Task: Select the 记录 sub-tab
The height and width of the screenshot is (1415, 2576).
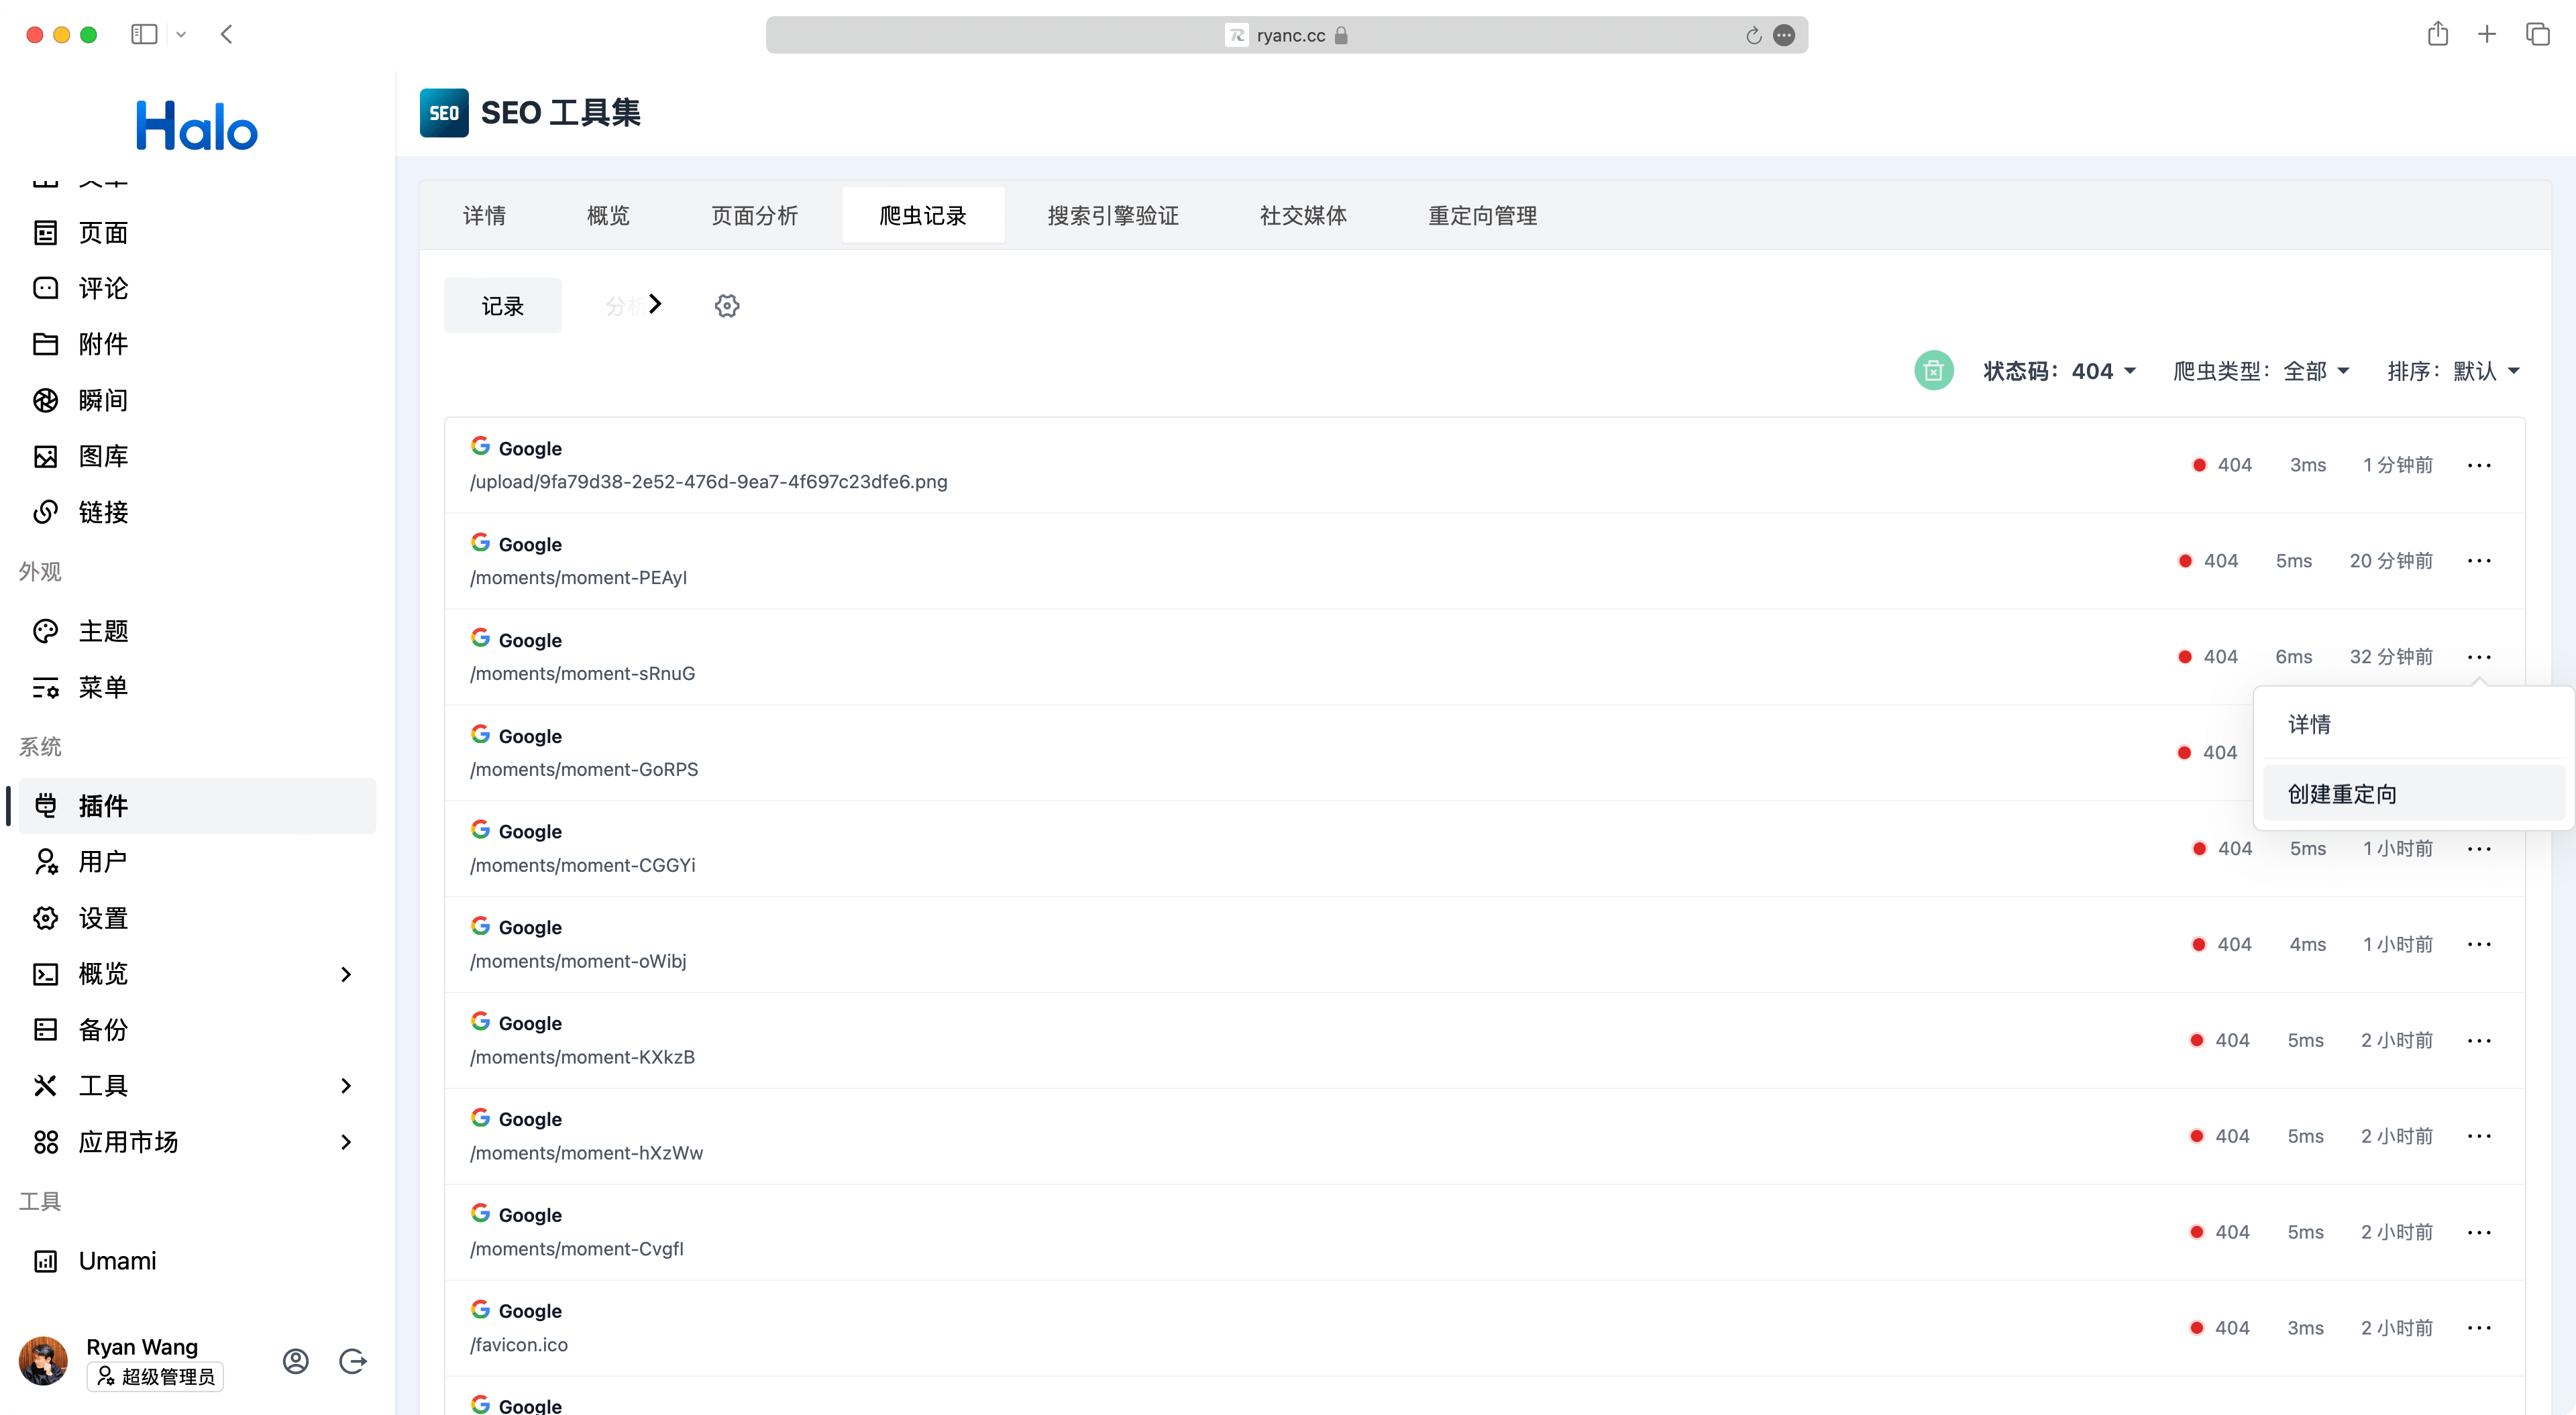Action: (x=503, y=306)
